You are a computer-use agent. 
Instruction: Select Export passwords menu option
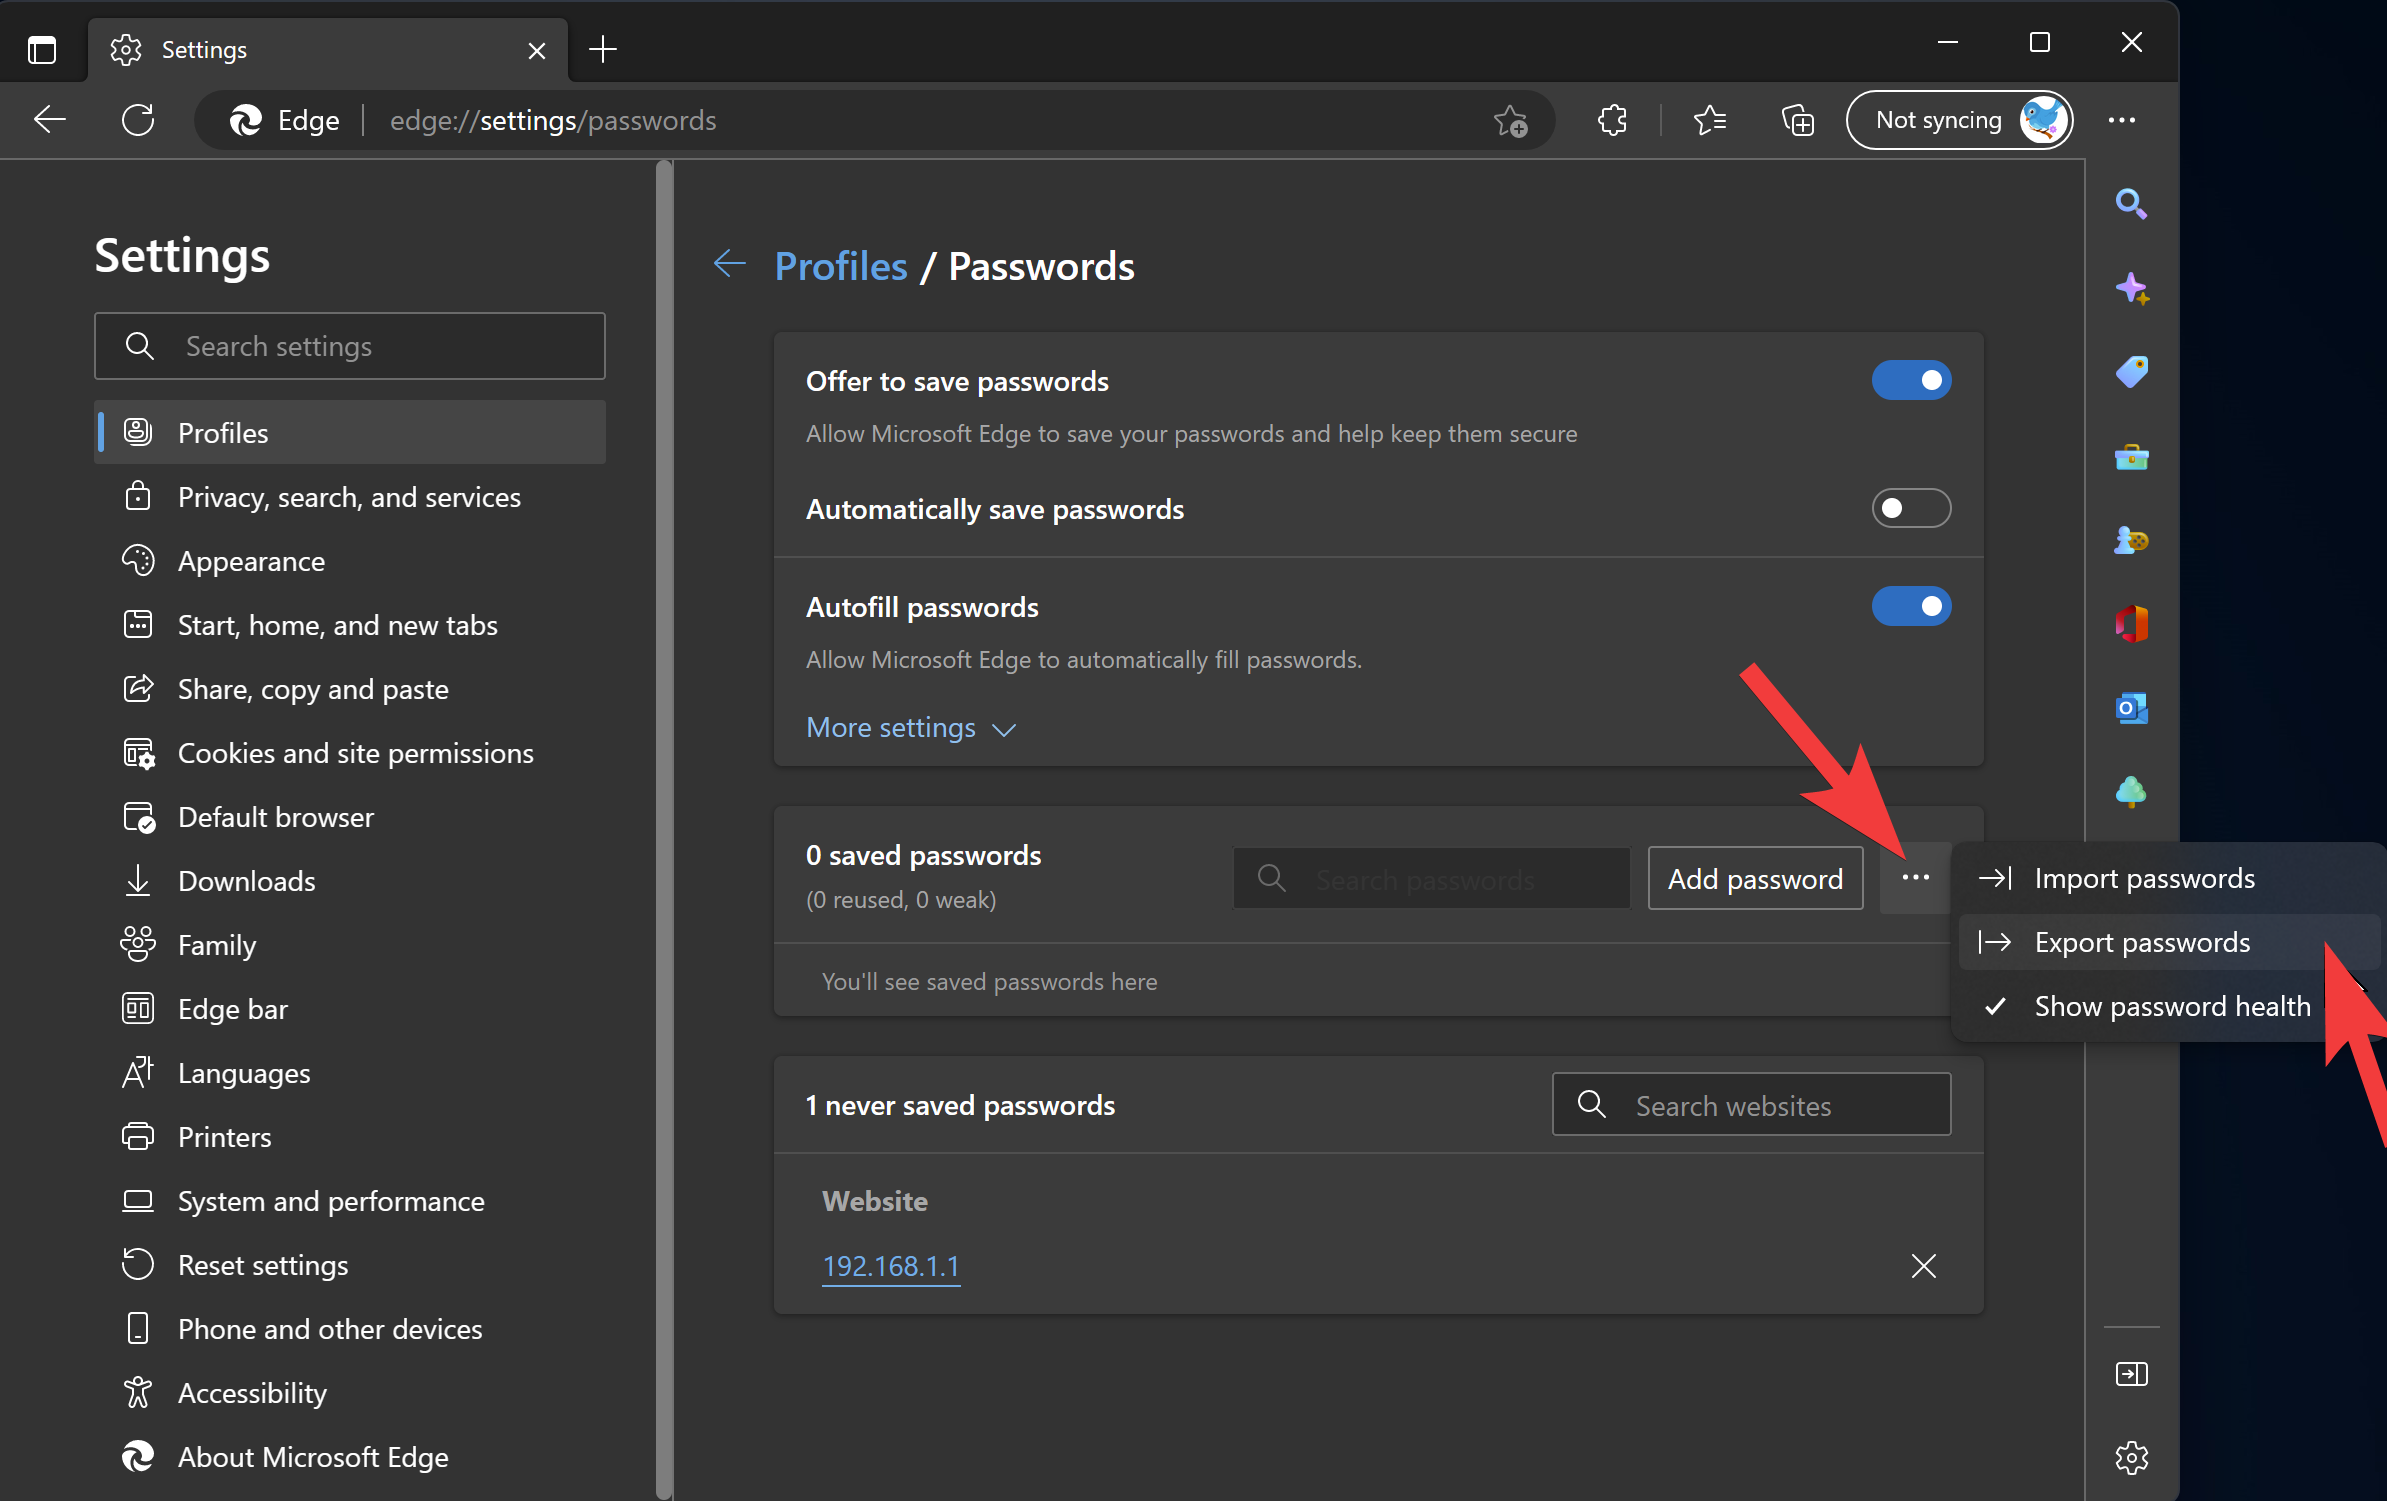coord(2142,942)
